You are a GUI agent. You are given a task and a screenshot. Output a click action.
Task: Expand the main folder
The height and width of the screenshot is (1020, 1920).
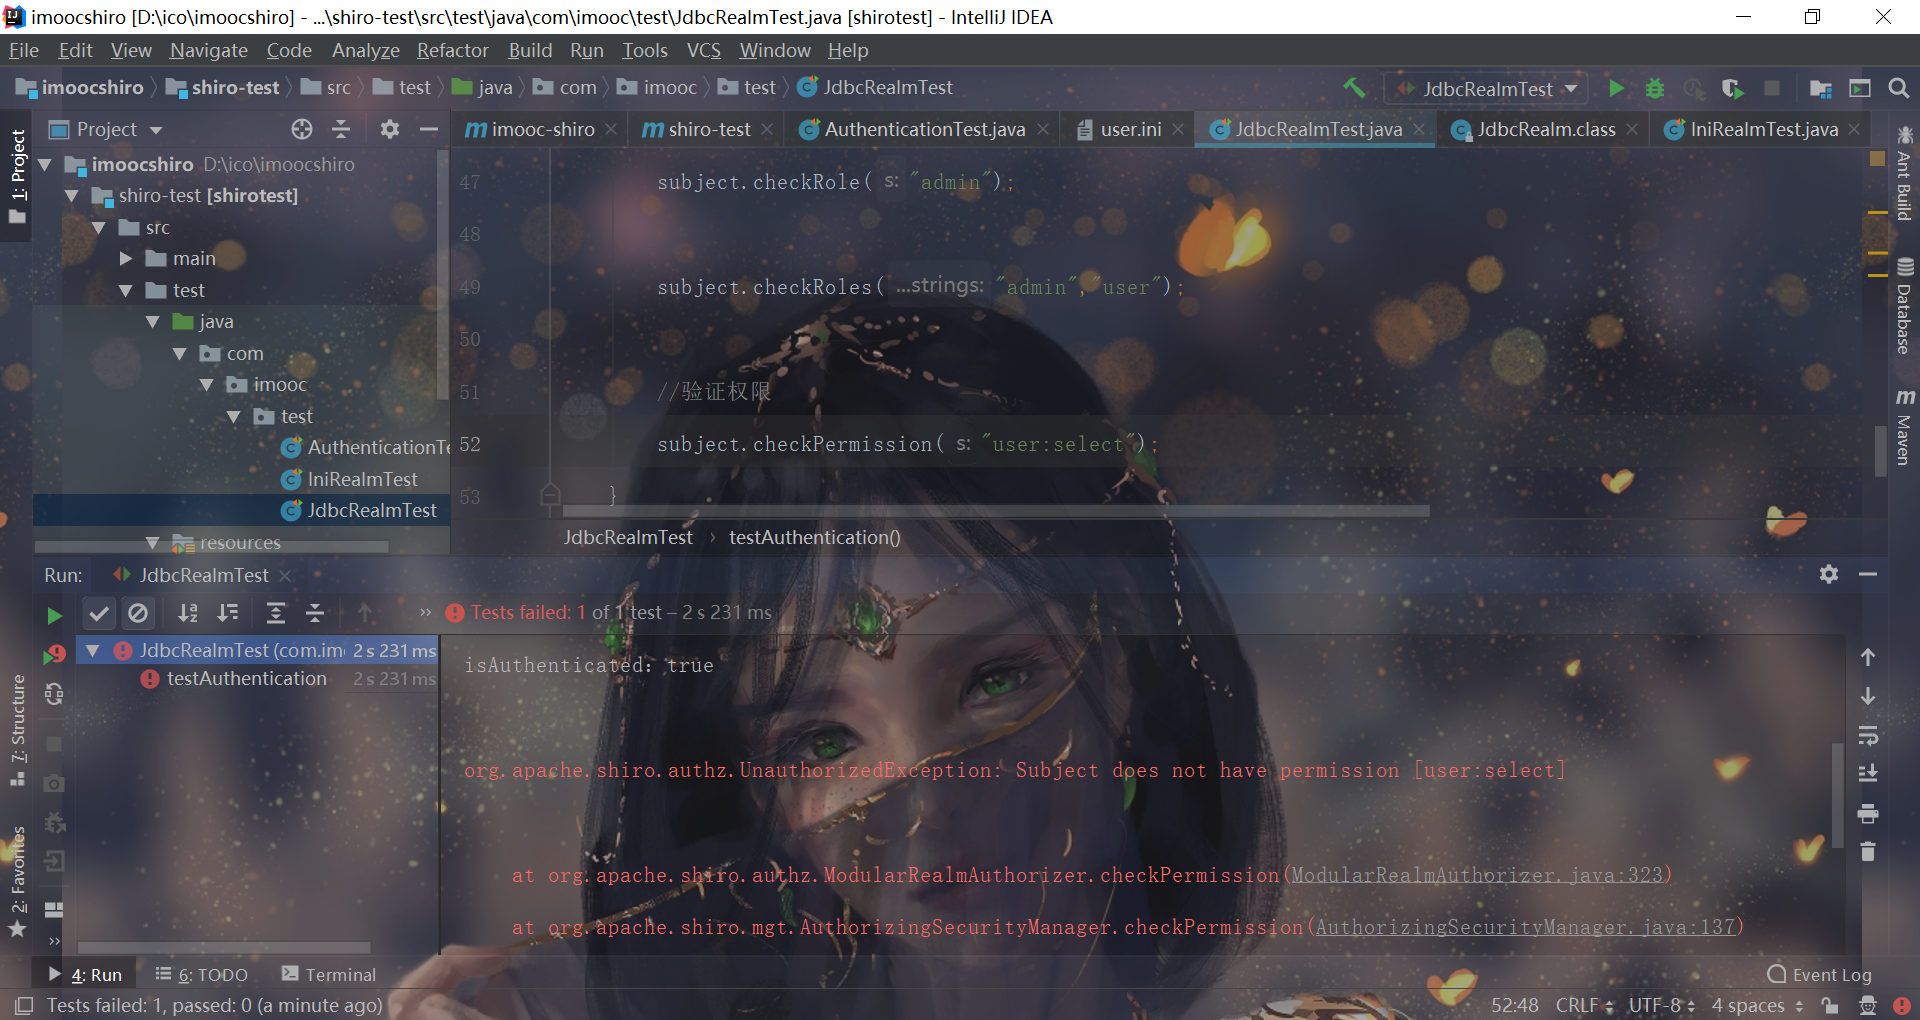(126, 259)
